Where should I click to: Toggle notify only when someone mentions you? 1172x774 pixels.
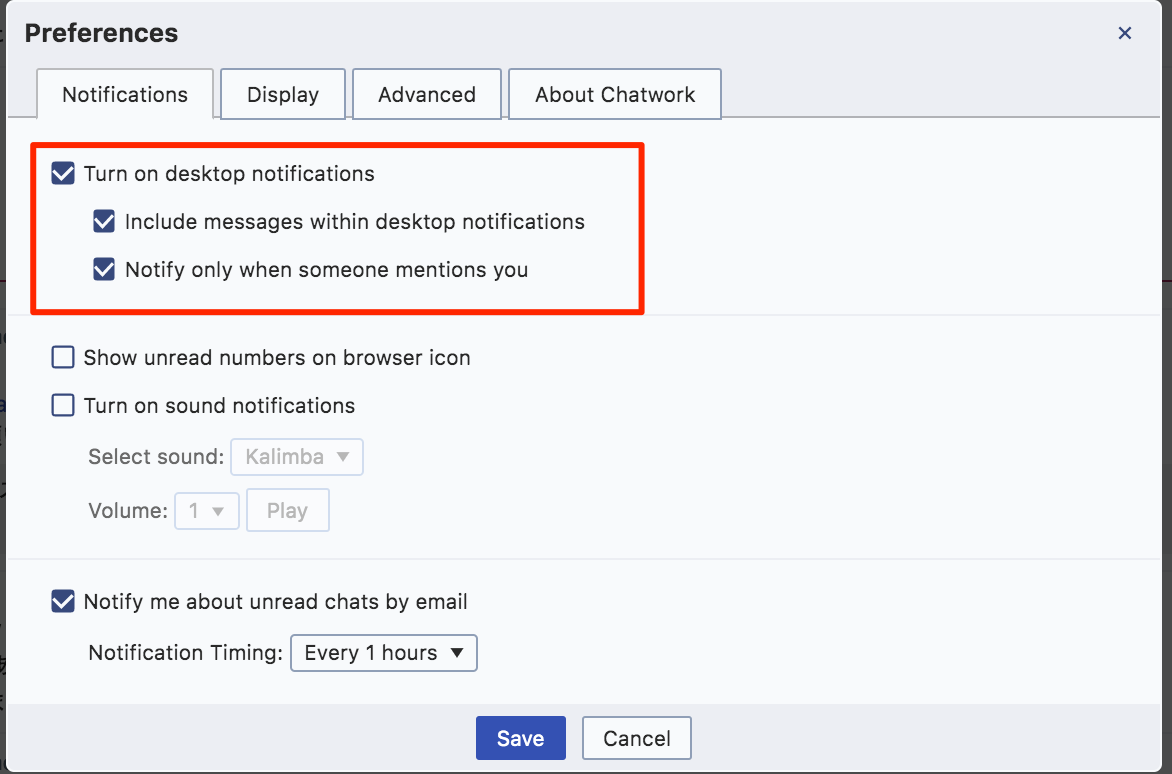point(104,269)
